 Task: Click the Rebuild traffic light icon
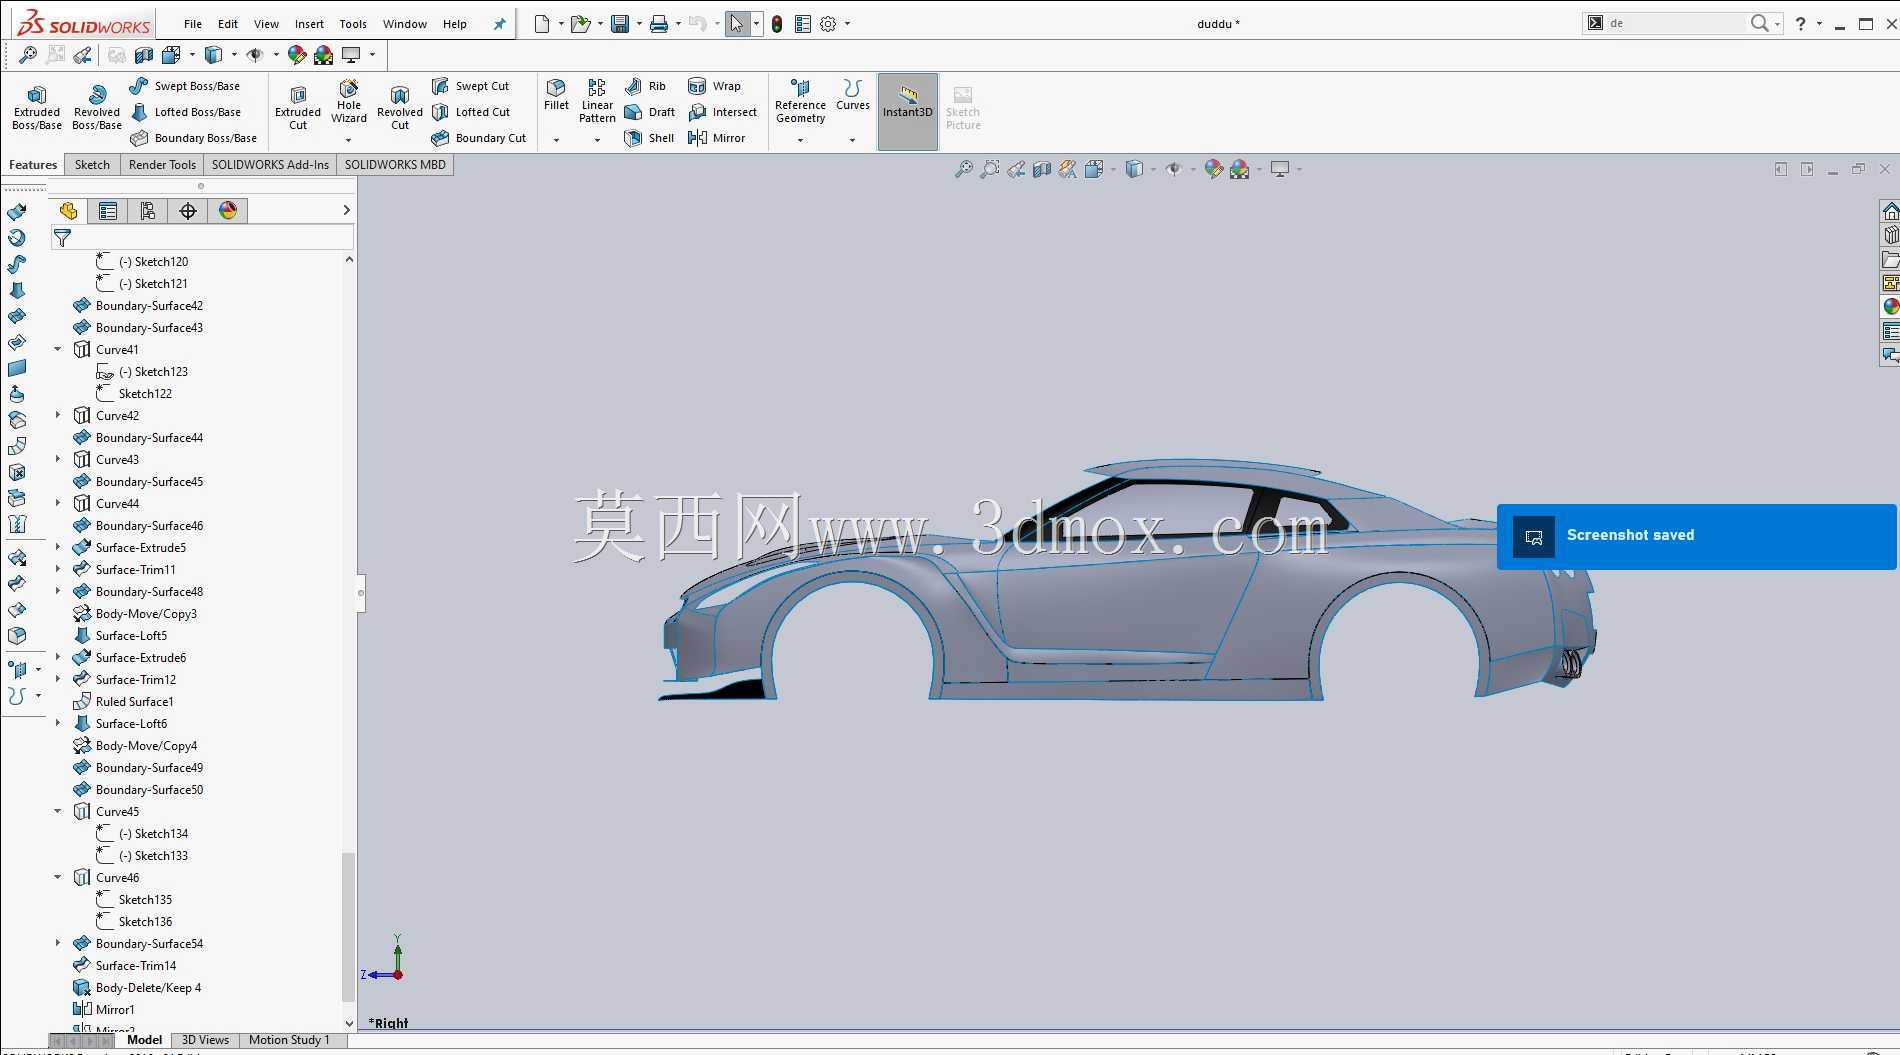(777, 24)
